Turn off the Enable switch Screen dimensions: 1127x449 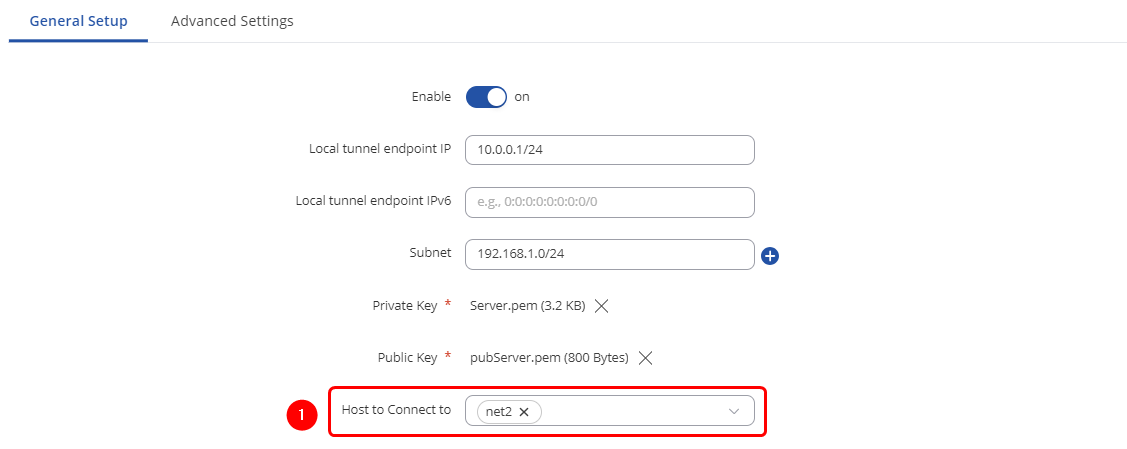(x=487, y=97)
